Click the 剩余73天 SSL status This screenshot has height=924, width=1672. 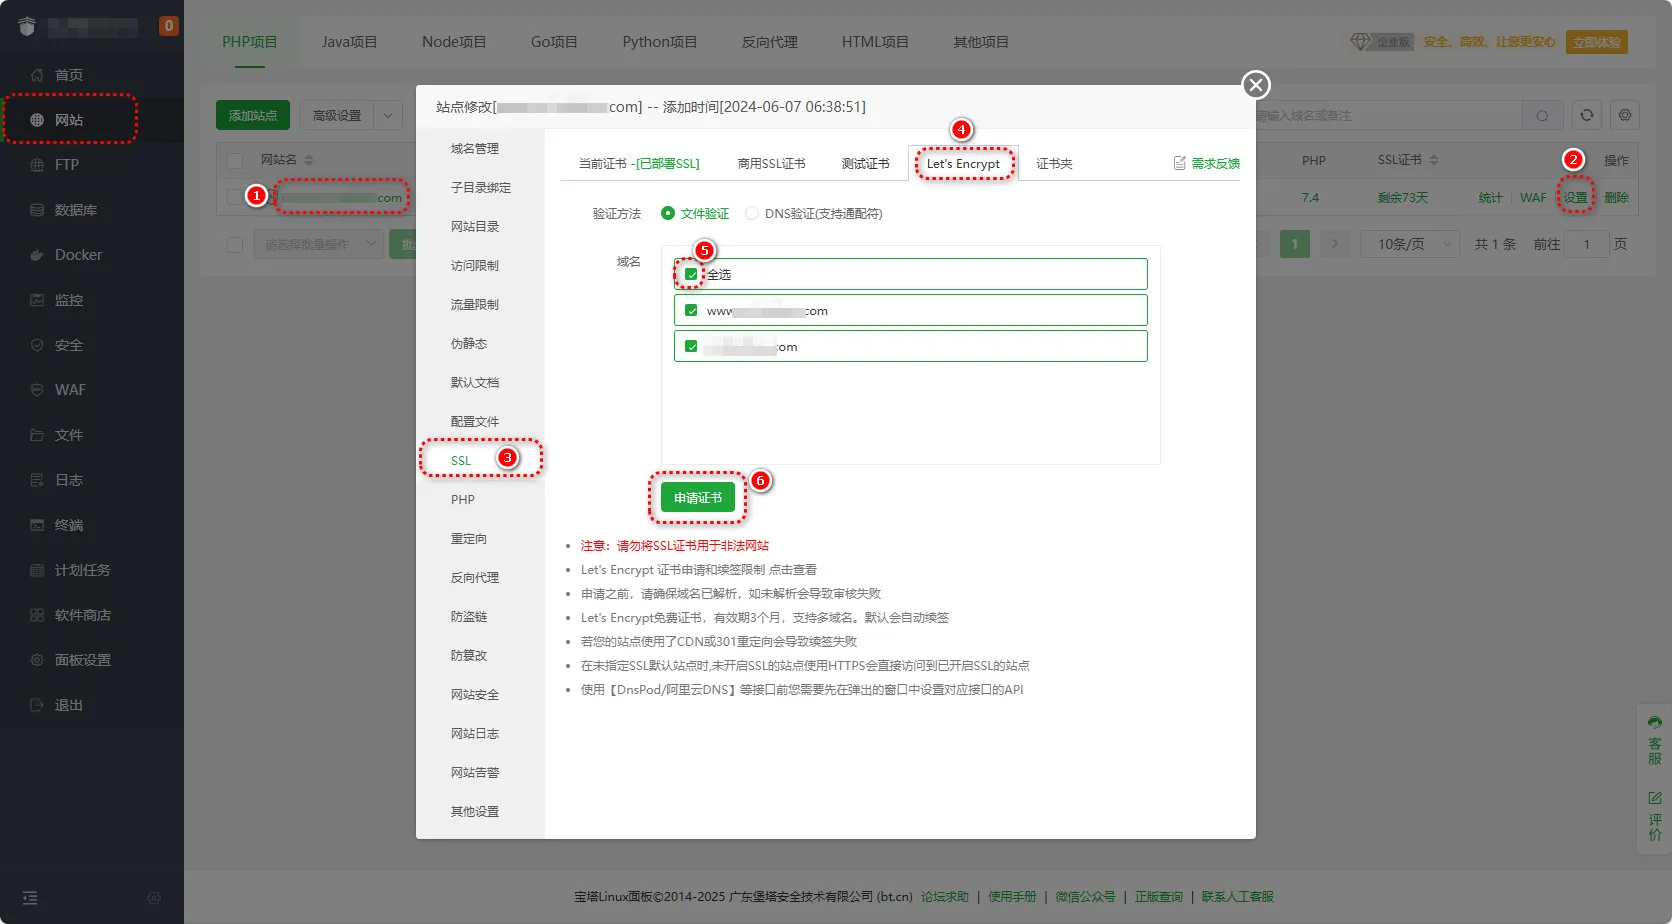(x=1402, y=198)
